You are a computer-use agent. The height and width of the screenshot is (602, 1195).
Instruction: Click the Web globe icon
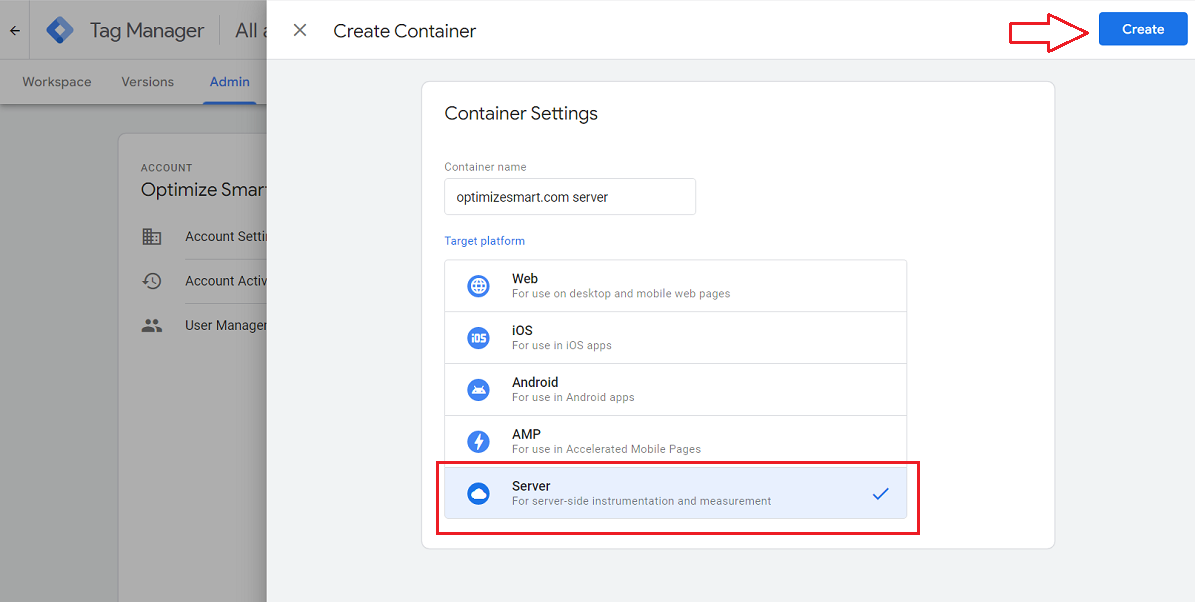[x=479, y=286]
